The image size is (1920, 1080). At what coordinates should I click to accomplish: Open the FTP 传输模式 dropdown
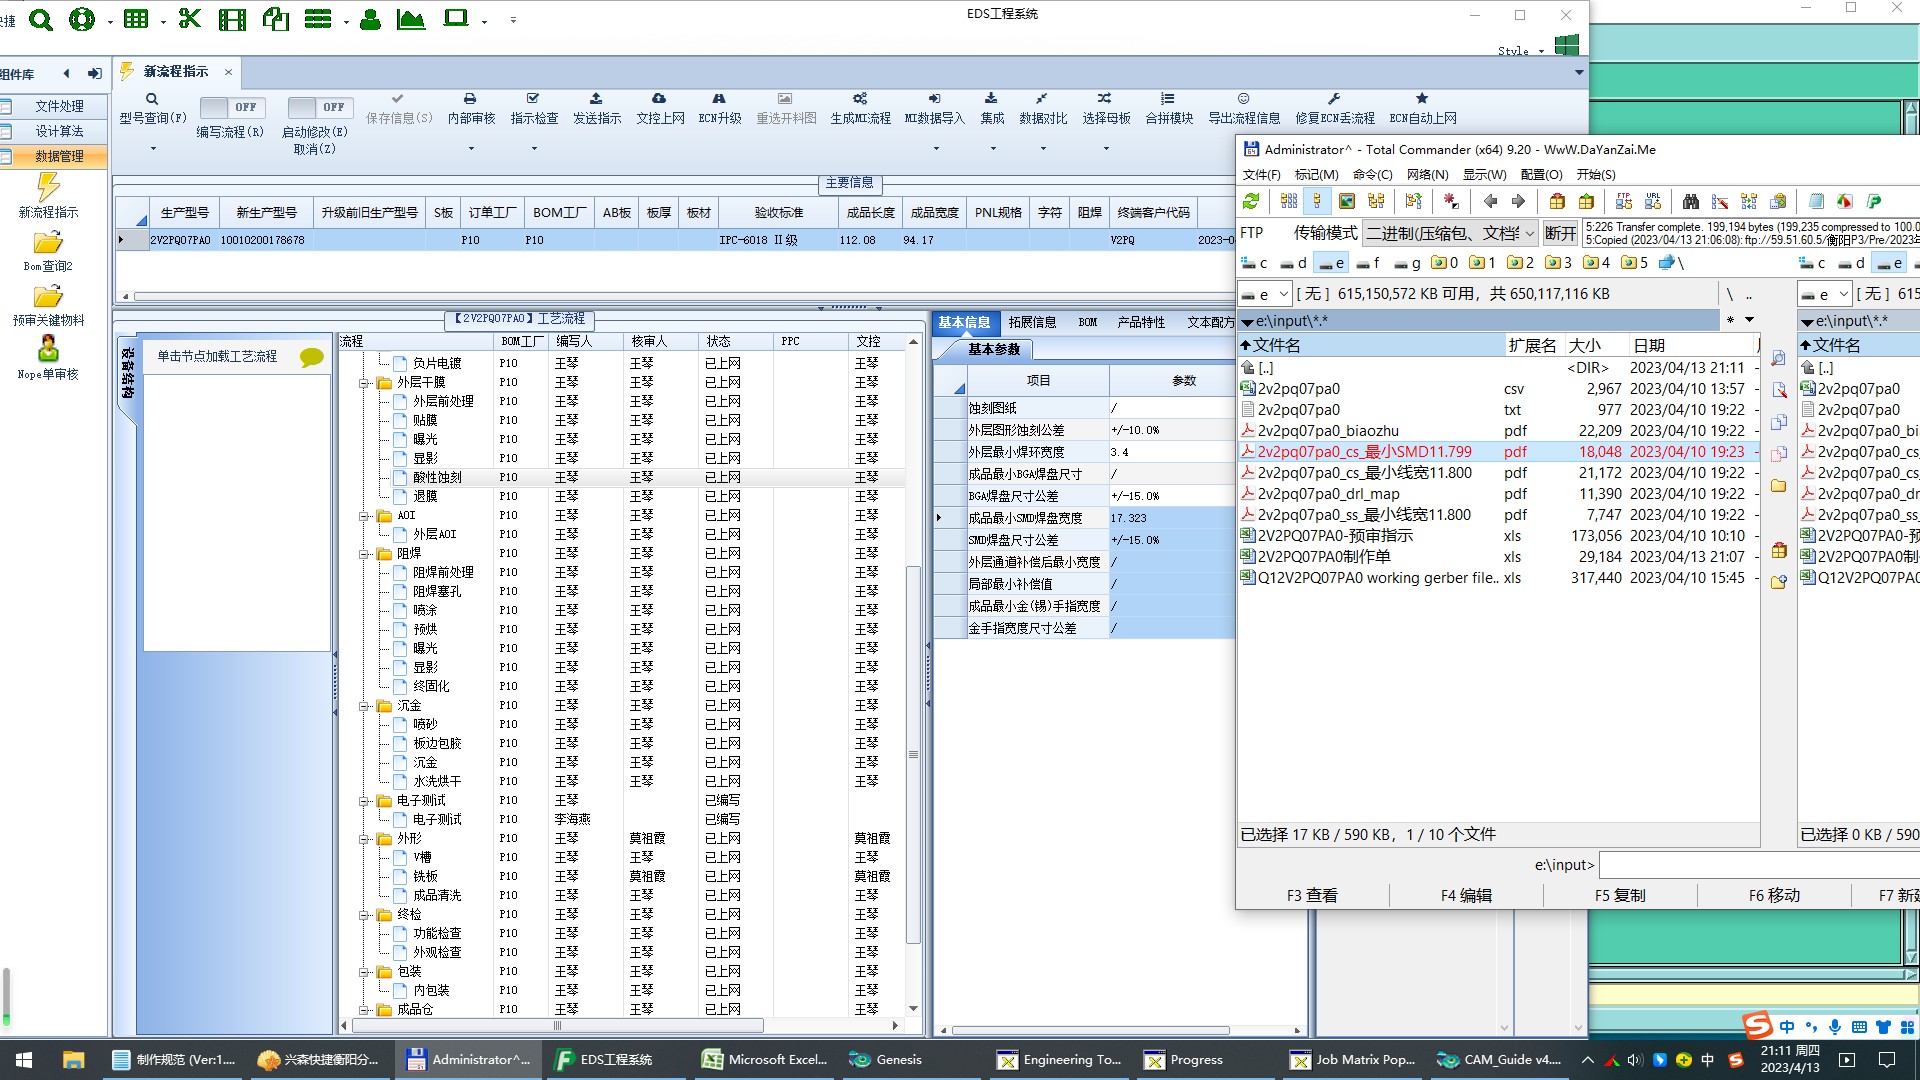1450,233
